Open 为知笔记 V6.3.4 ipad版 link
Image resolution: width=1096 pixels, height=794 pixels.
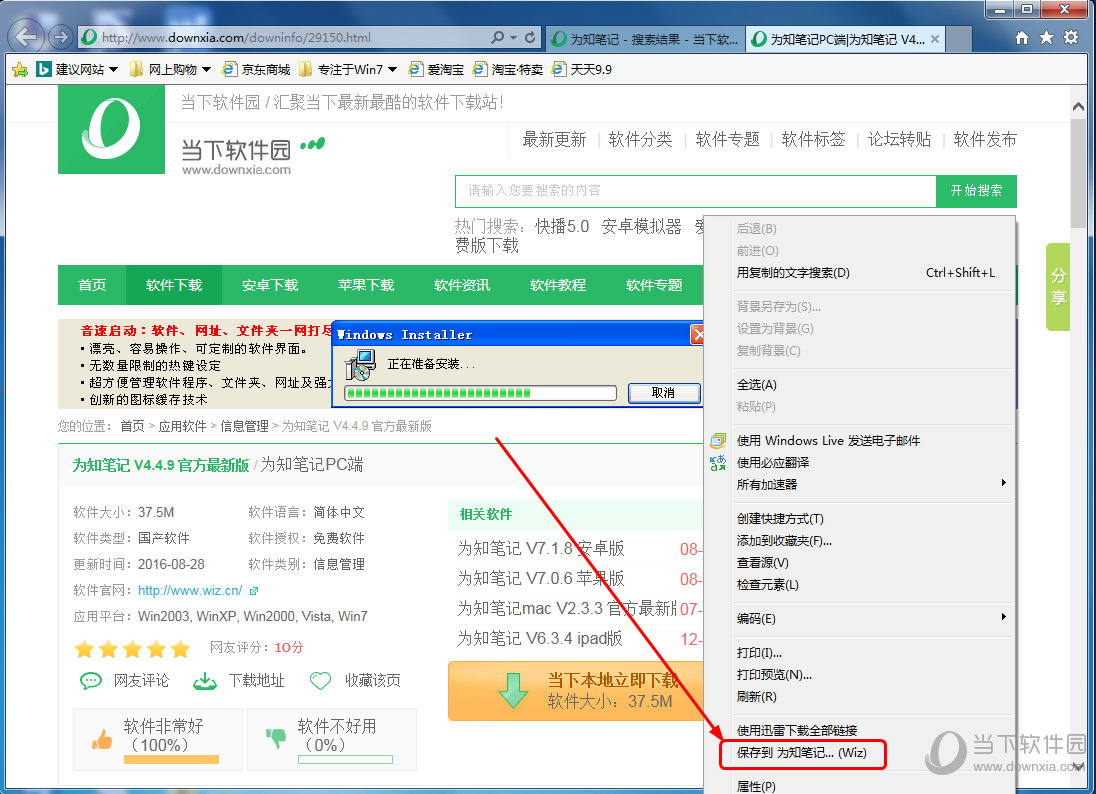[x=540, y=638]
